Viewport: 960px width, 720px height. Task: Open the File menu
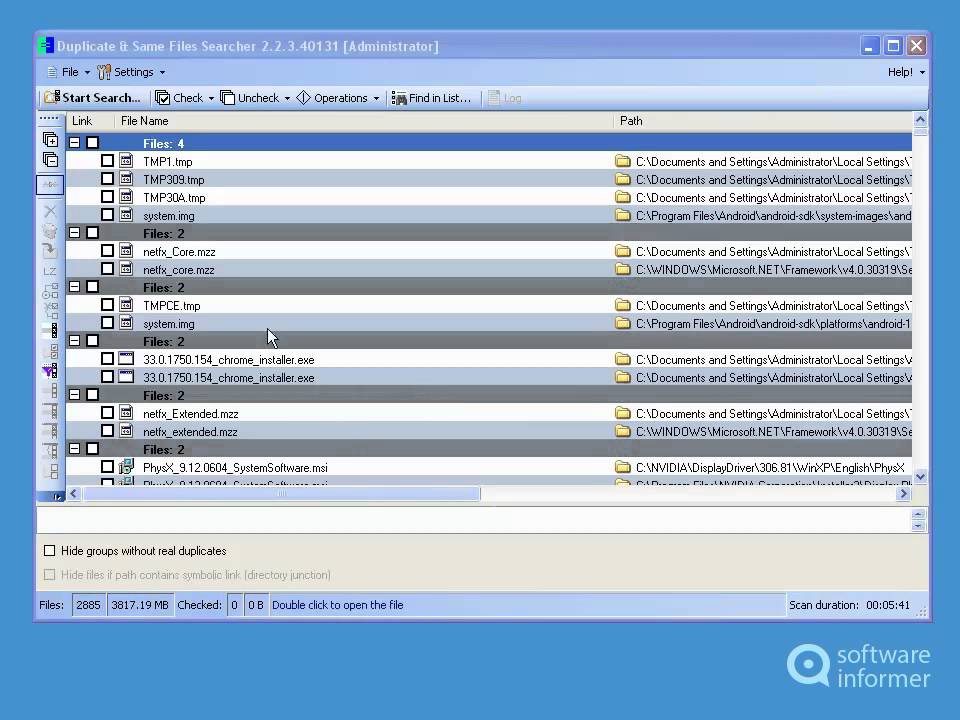click(x=69, y=72)
